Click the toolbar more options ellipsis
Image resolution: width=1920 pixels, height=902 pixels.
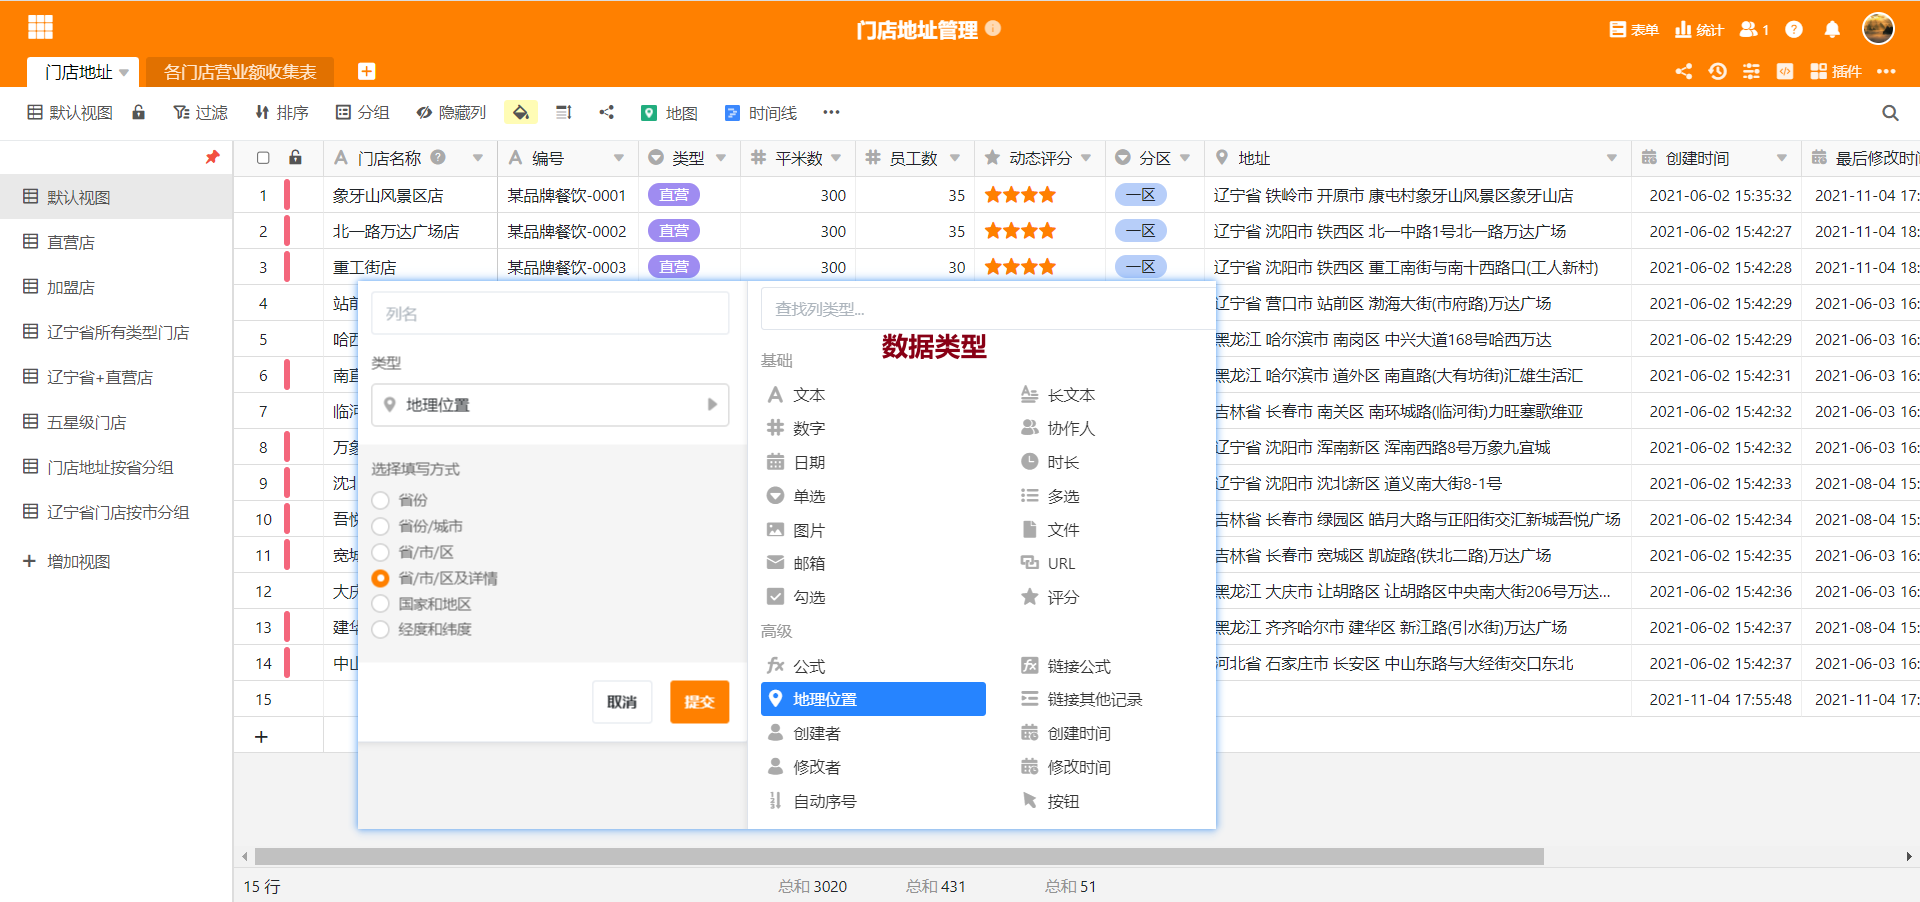(831, 113)
